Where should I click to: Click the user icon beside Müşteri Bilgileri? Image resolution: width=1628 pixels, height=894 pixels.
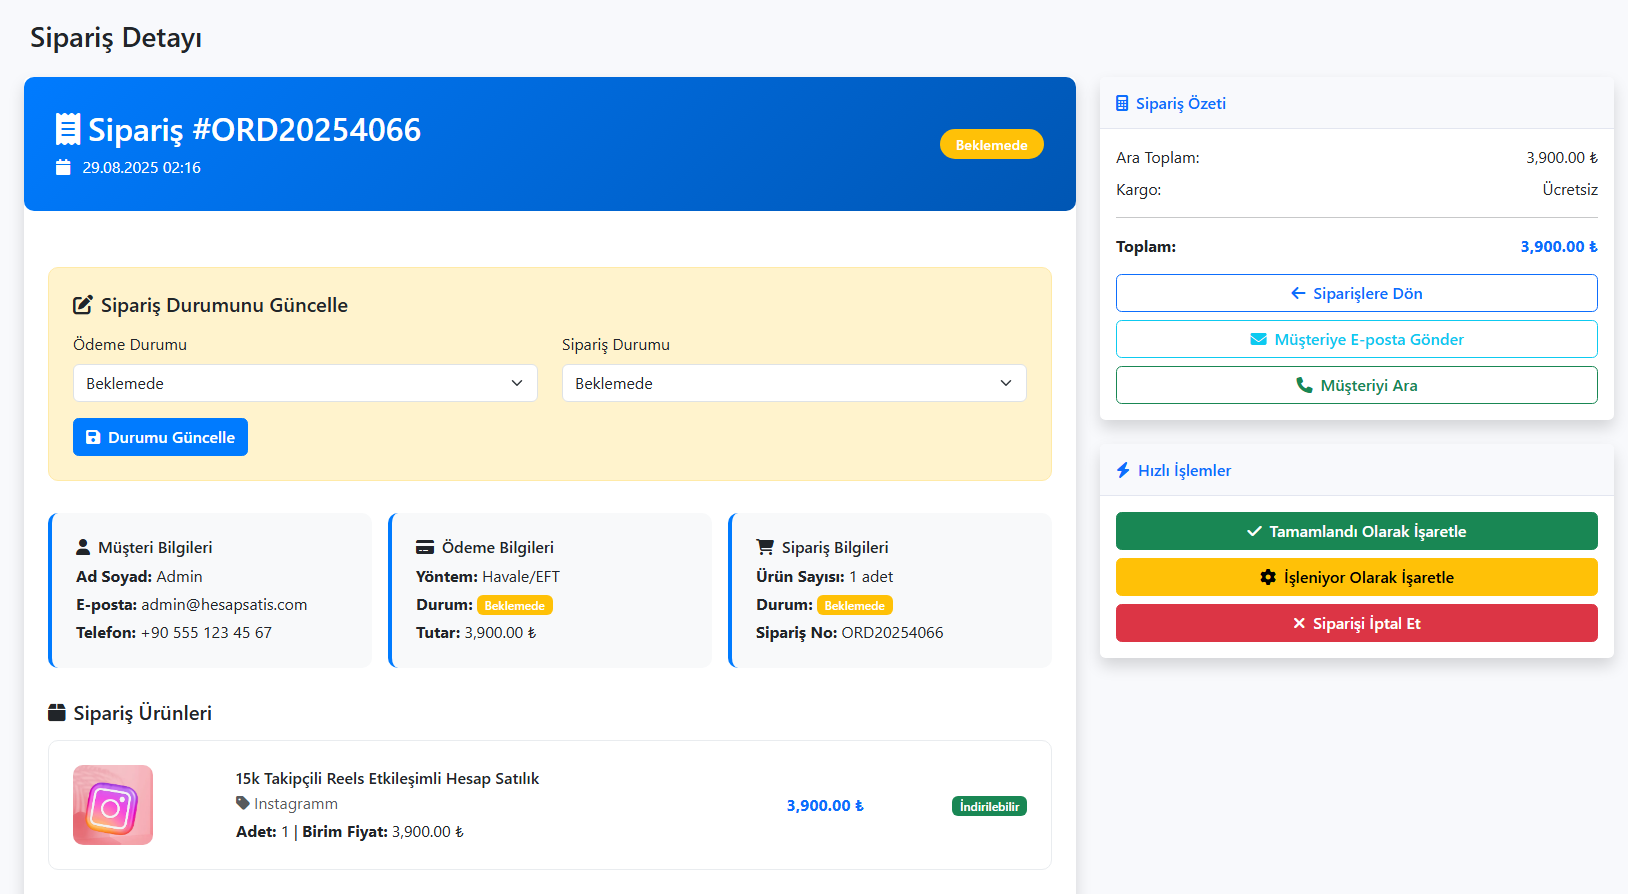[x=83, y=547]
